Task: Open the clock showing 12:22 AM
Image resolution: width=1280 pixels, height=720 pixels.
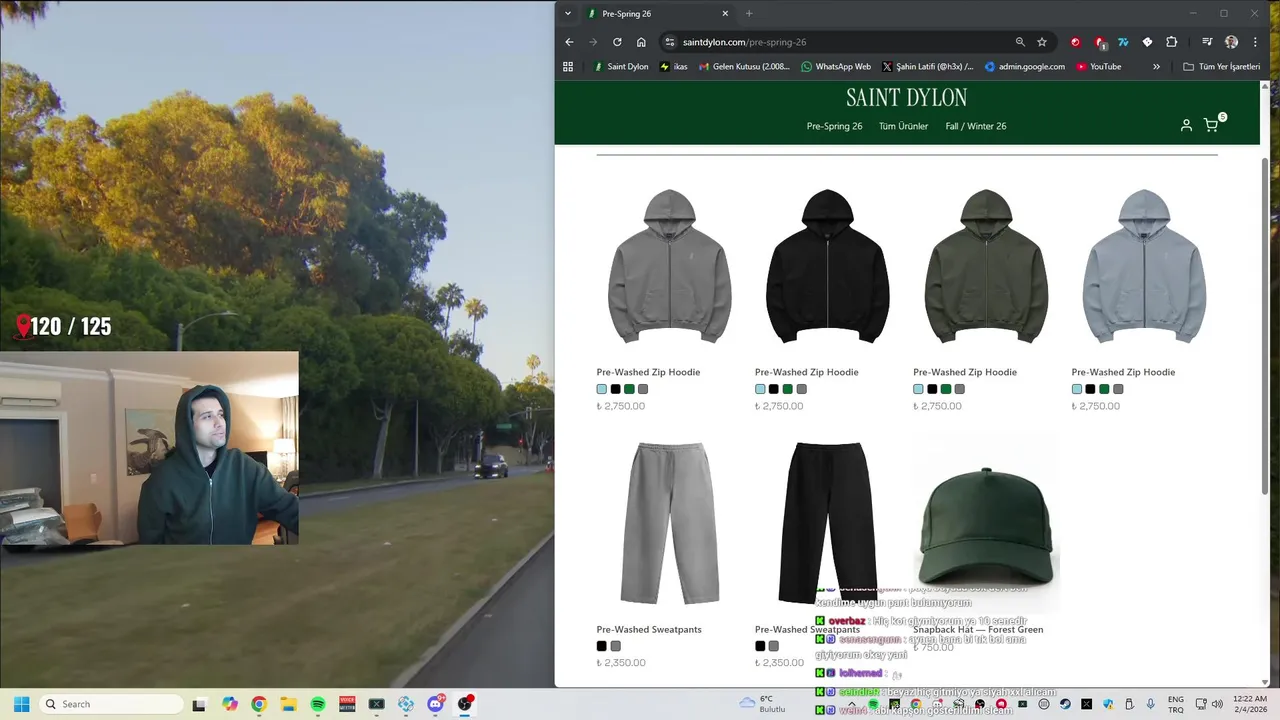Action: pyautogui.click(x=1250, y=704)
